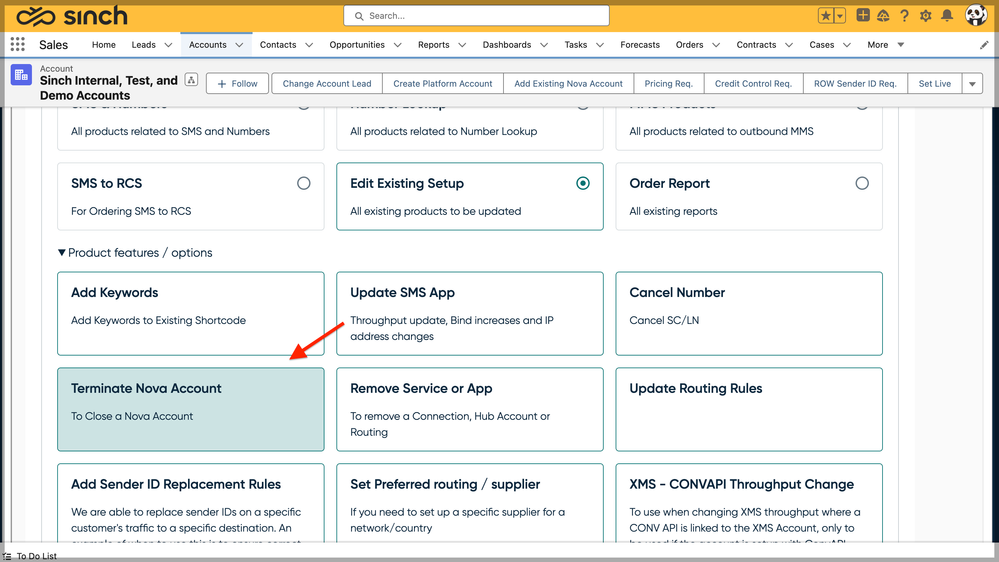
Task: Go to the Home tab
Action: 104,45
